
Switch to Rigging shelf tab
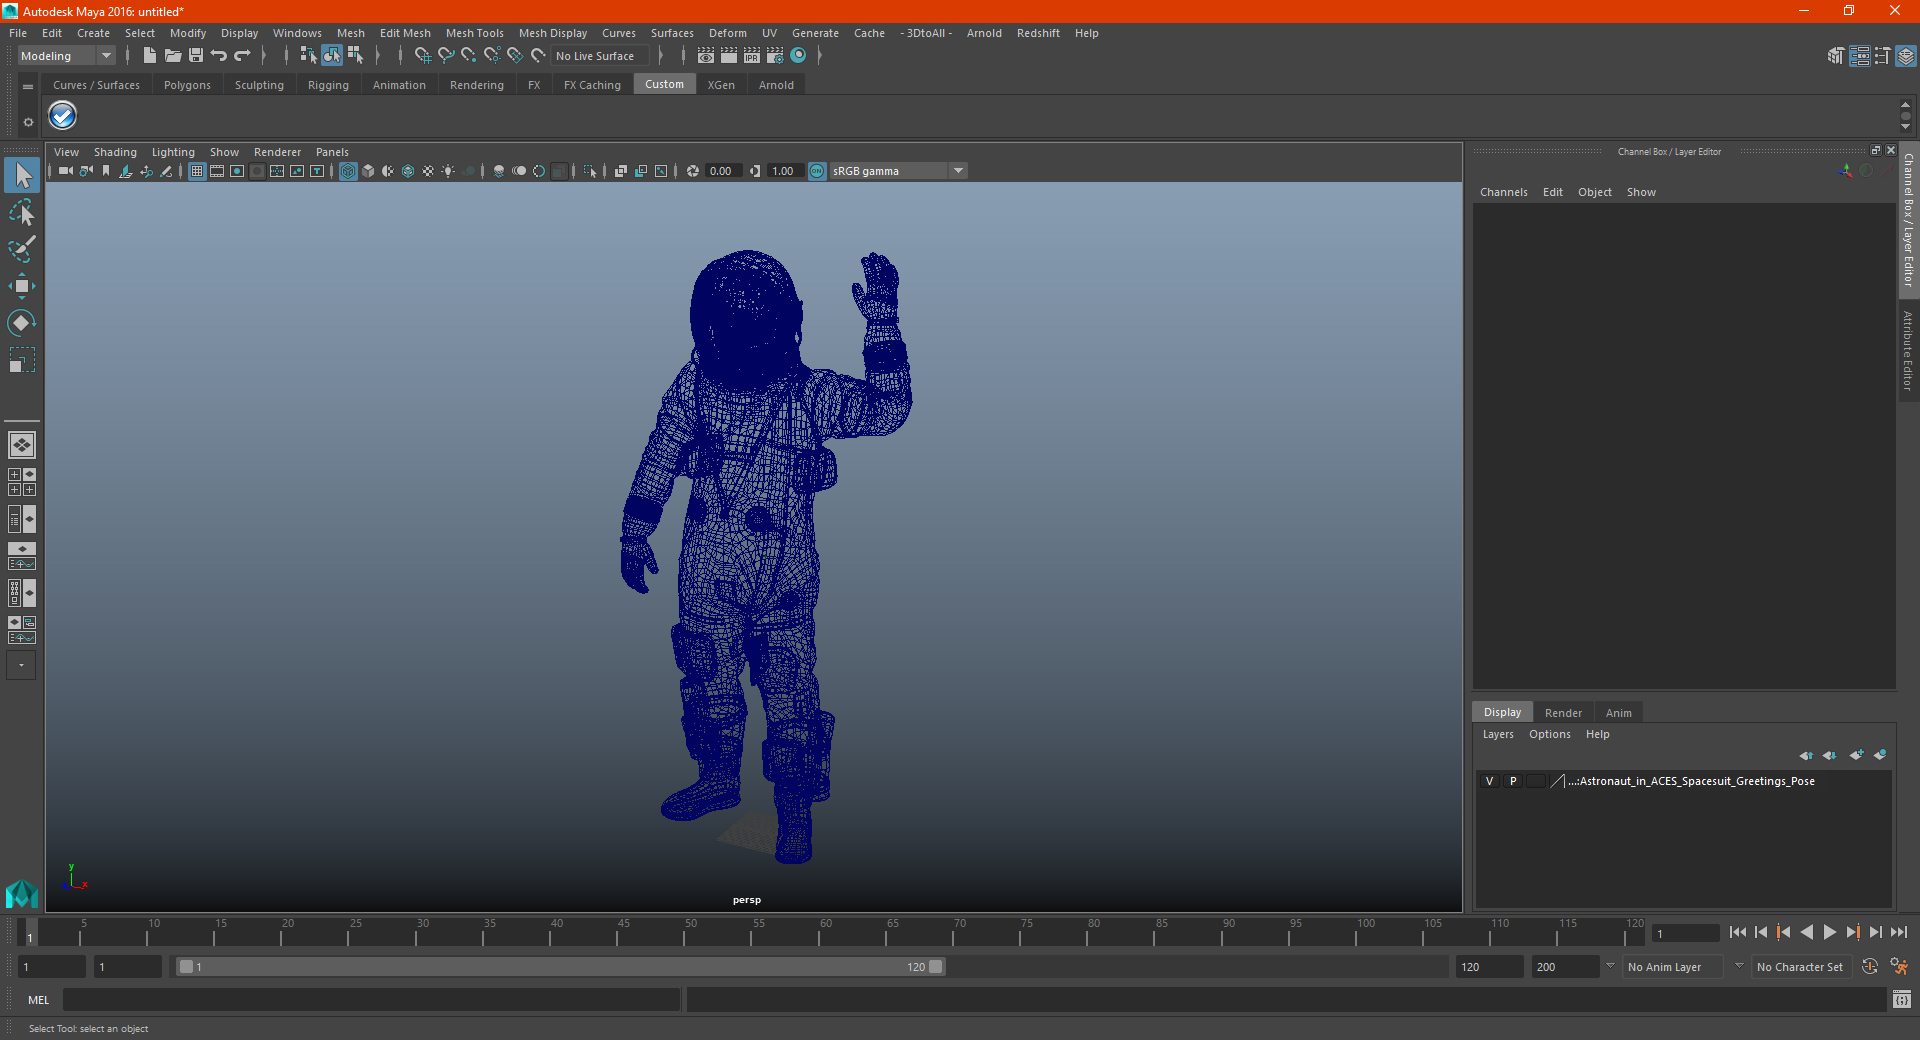328,85
